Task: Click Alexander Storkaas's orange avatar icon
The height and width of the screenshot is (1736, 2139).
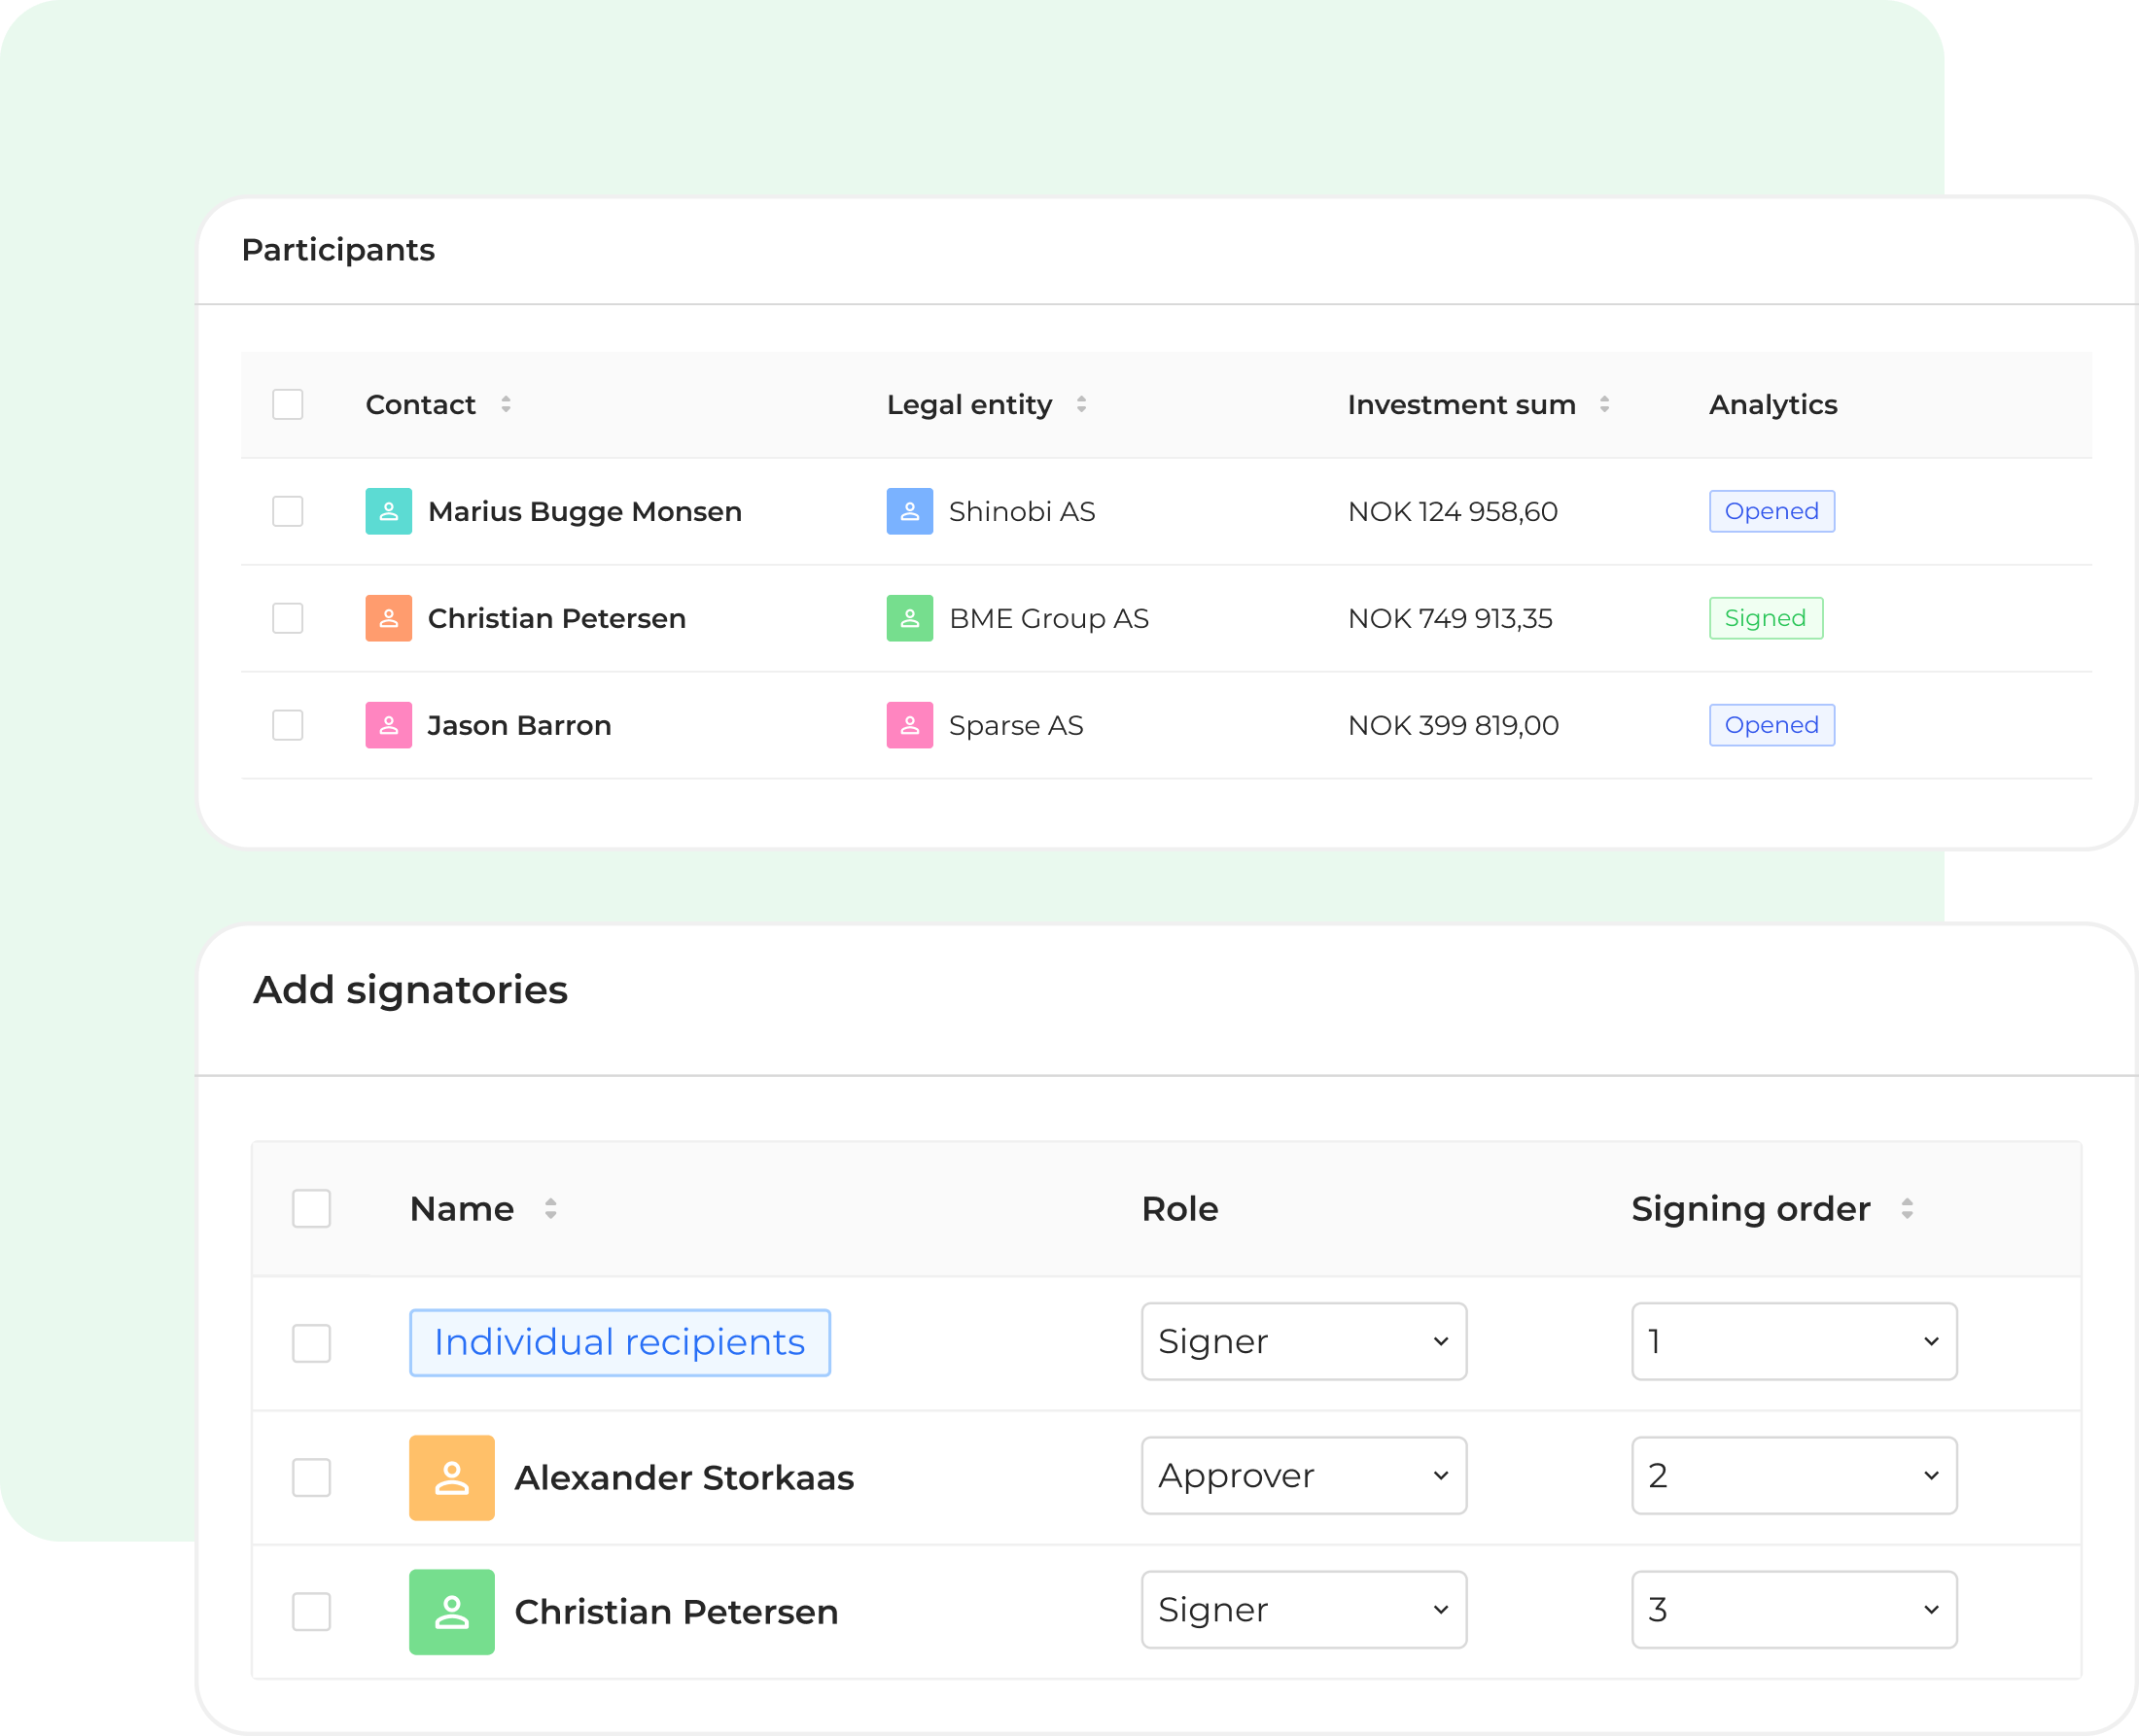Action: click(x=451, y=1477)
